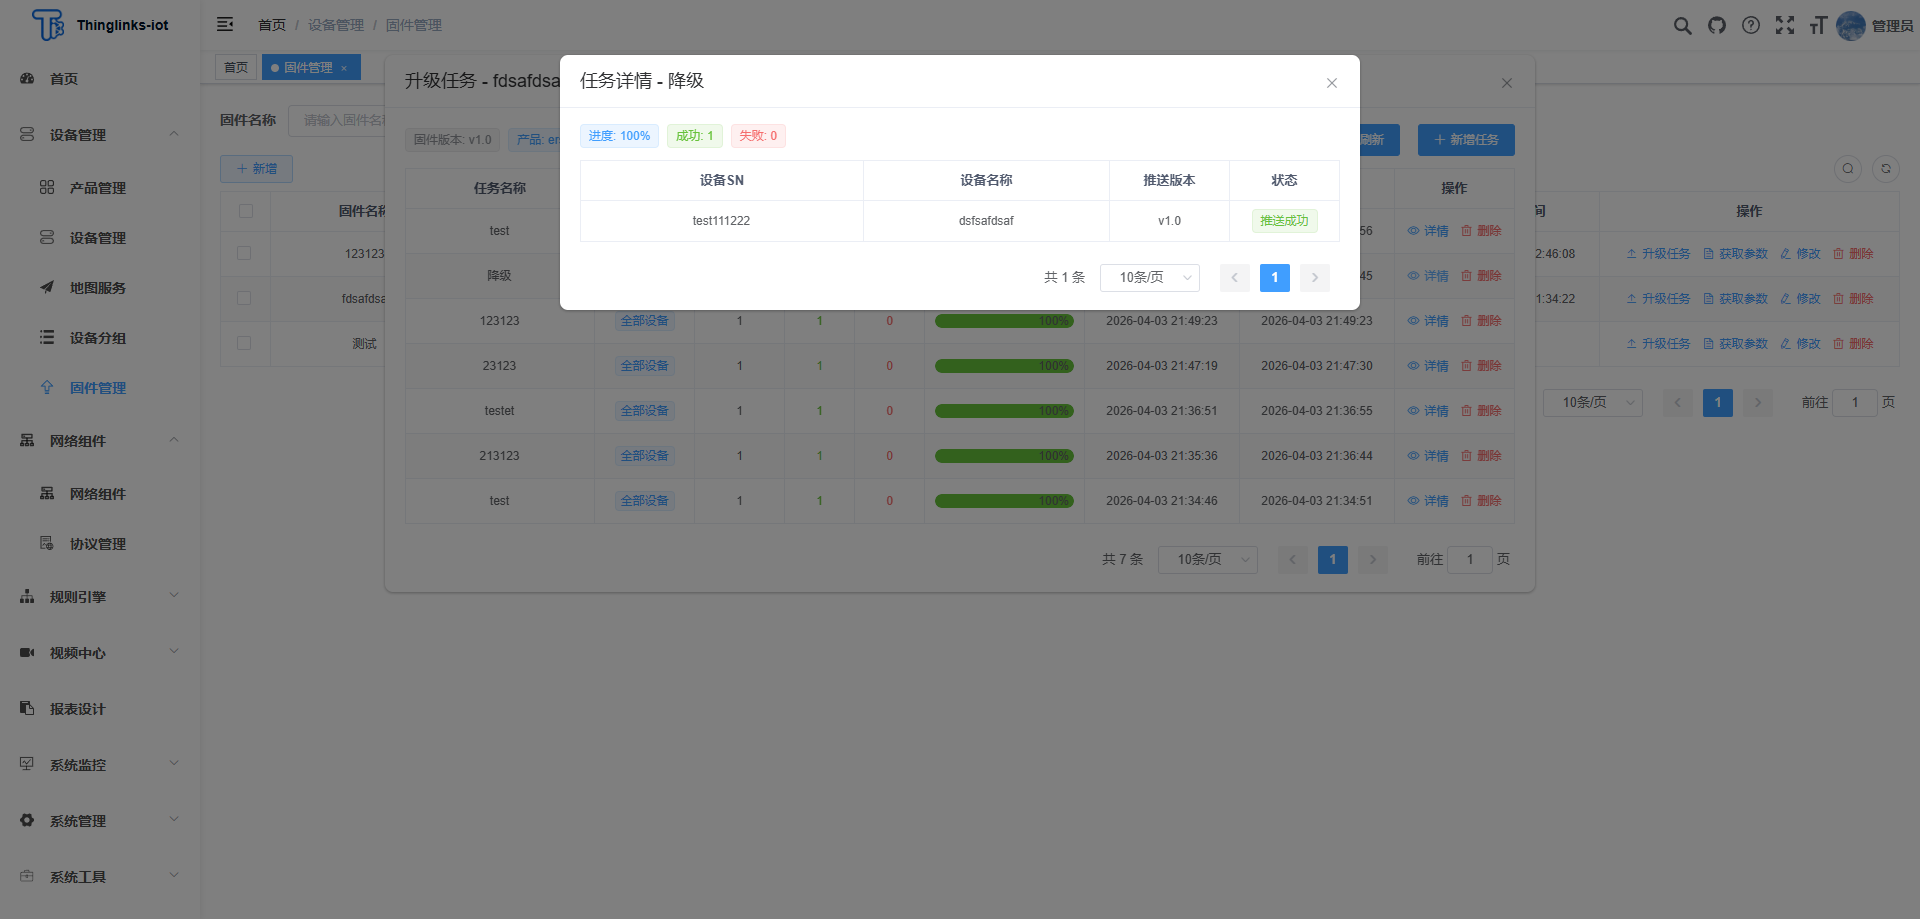Check the checkbox for firmware row 测试
The width and height of the screenshot is (1920, 919).
tap(244, 343)
